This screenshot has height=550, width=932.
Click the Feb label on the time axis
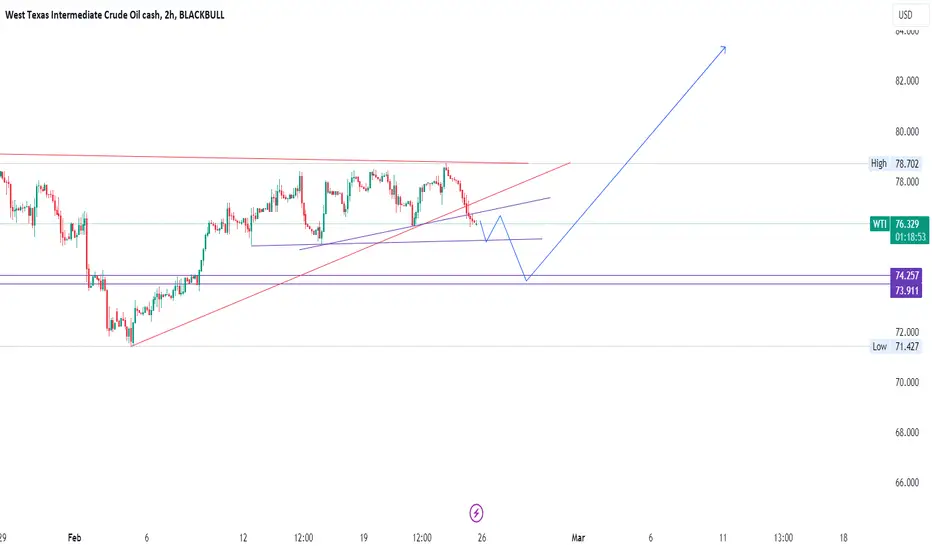pyautogui.click(x=74, y=538)
